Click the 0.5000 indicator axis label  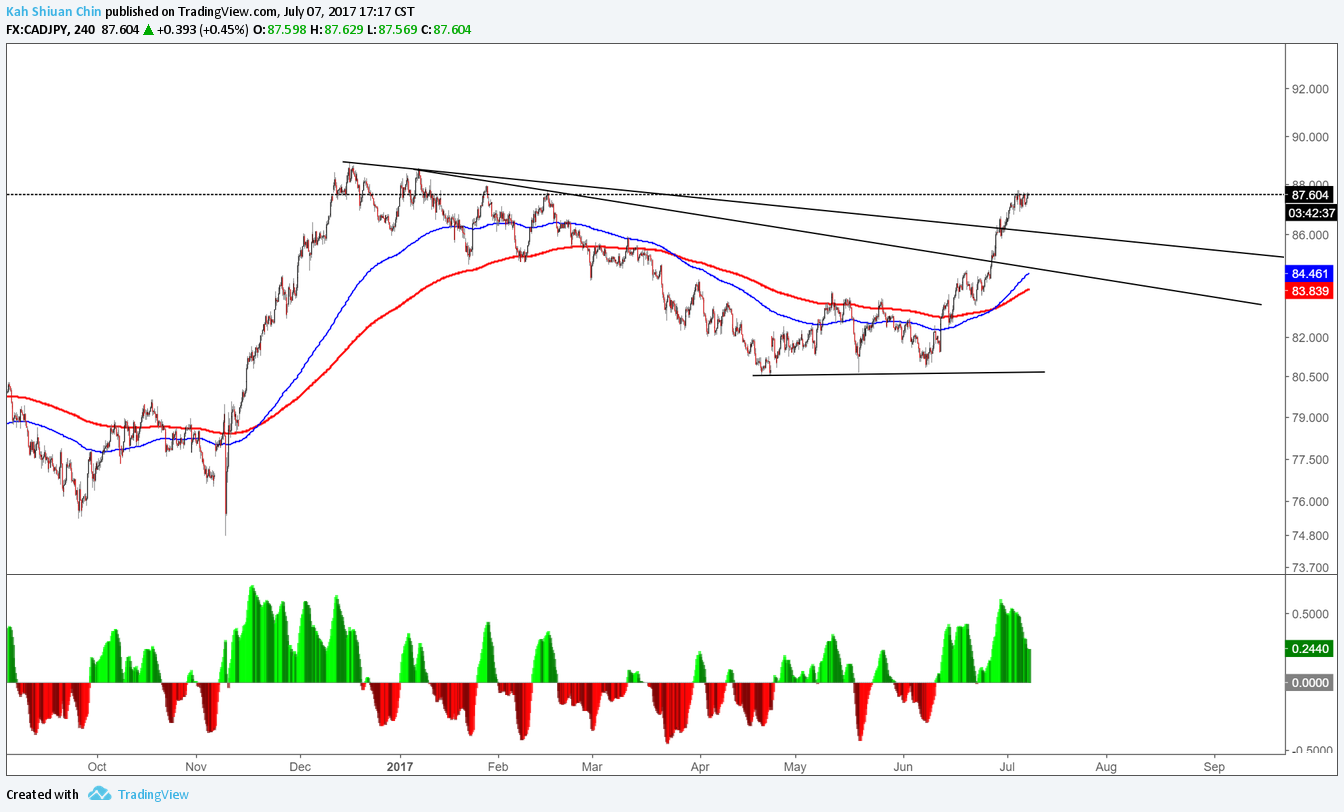pos(1312,614)
